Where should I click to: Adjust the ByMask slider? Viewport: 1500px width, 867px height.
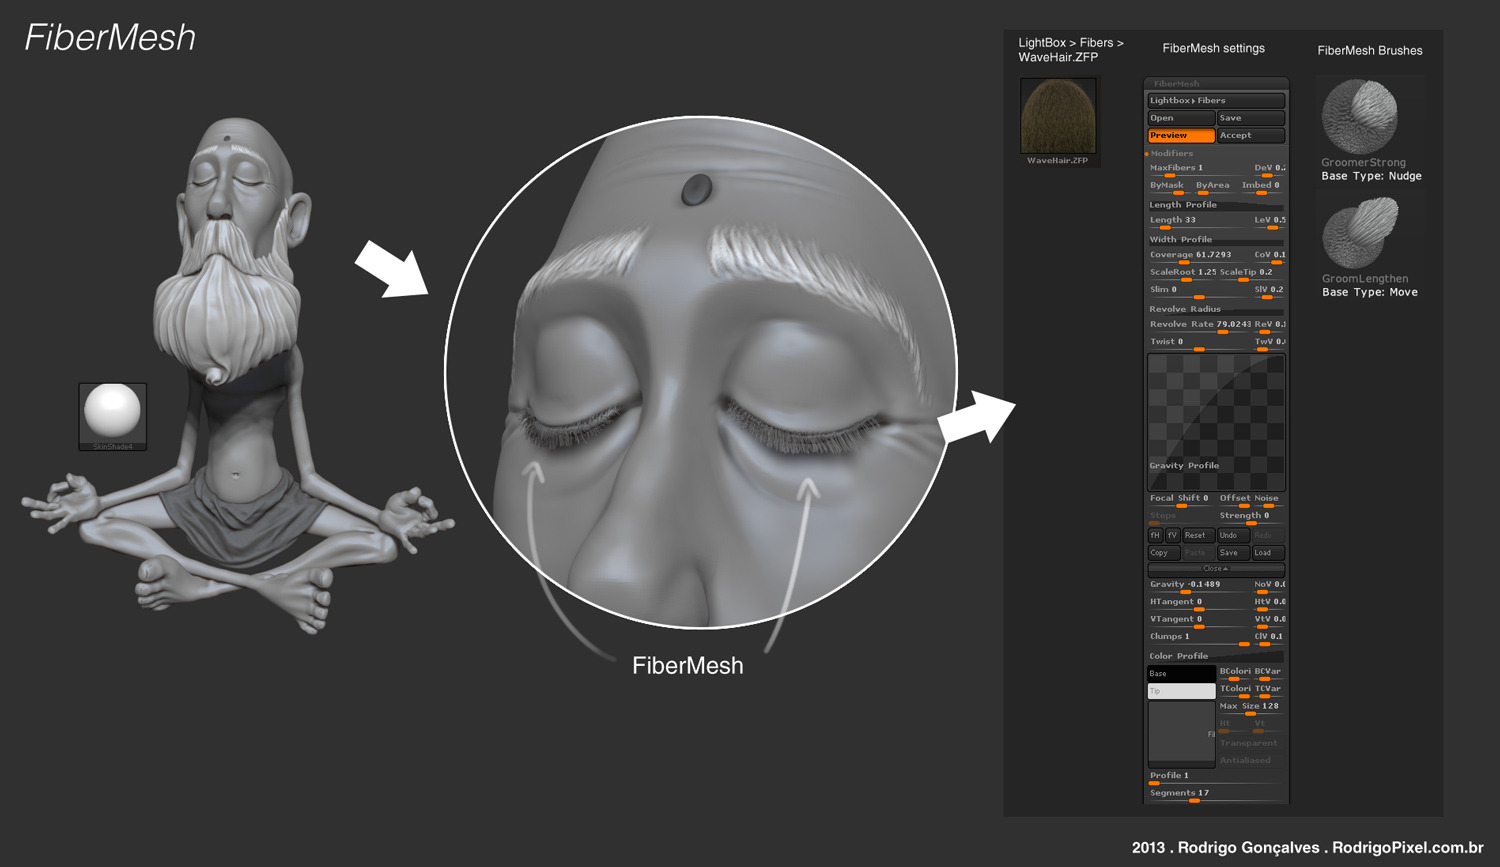click(x=1168, y=186)
